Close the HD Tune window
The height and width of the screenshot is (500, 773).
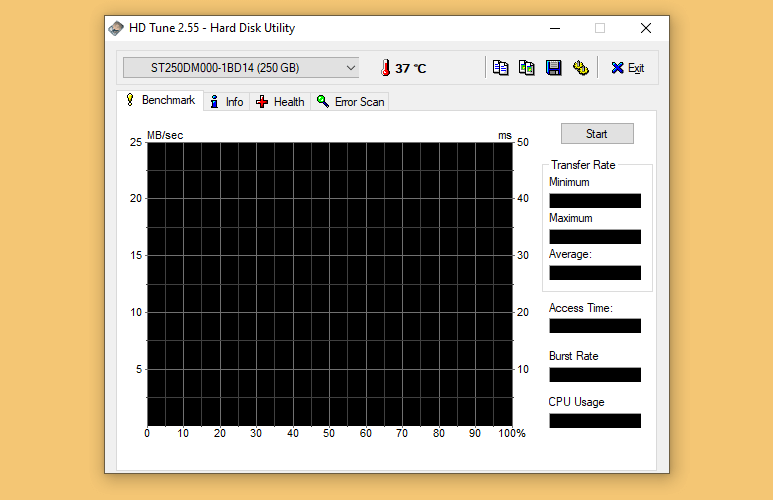[x=646, y=28]
